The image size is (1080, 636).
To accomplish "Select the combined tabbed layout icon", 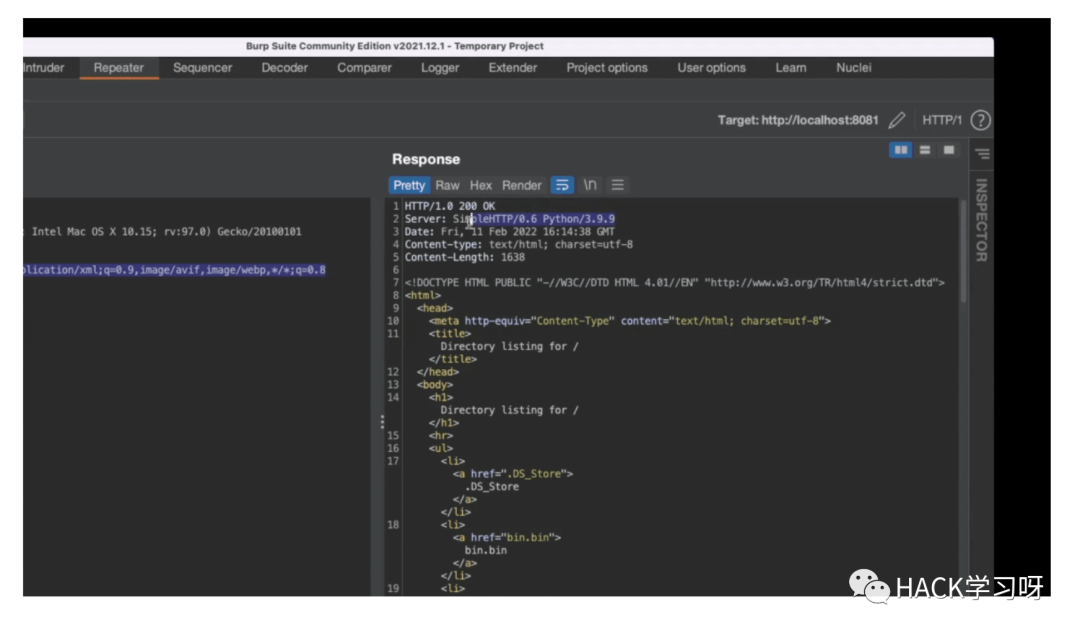I will pos(948,150).
